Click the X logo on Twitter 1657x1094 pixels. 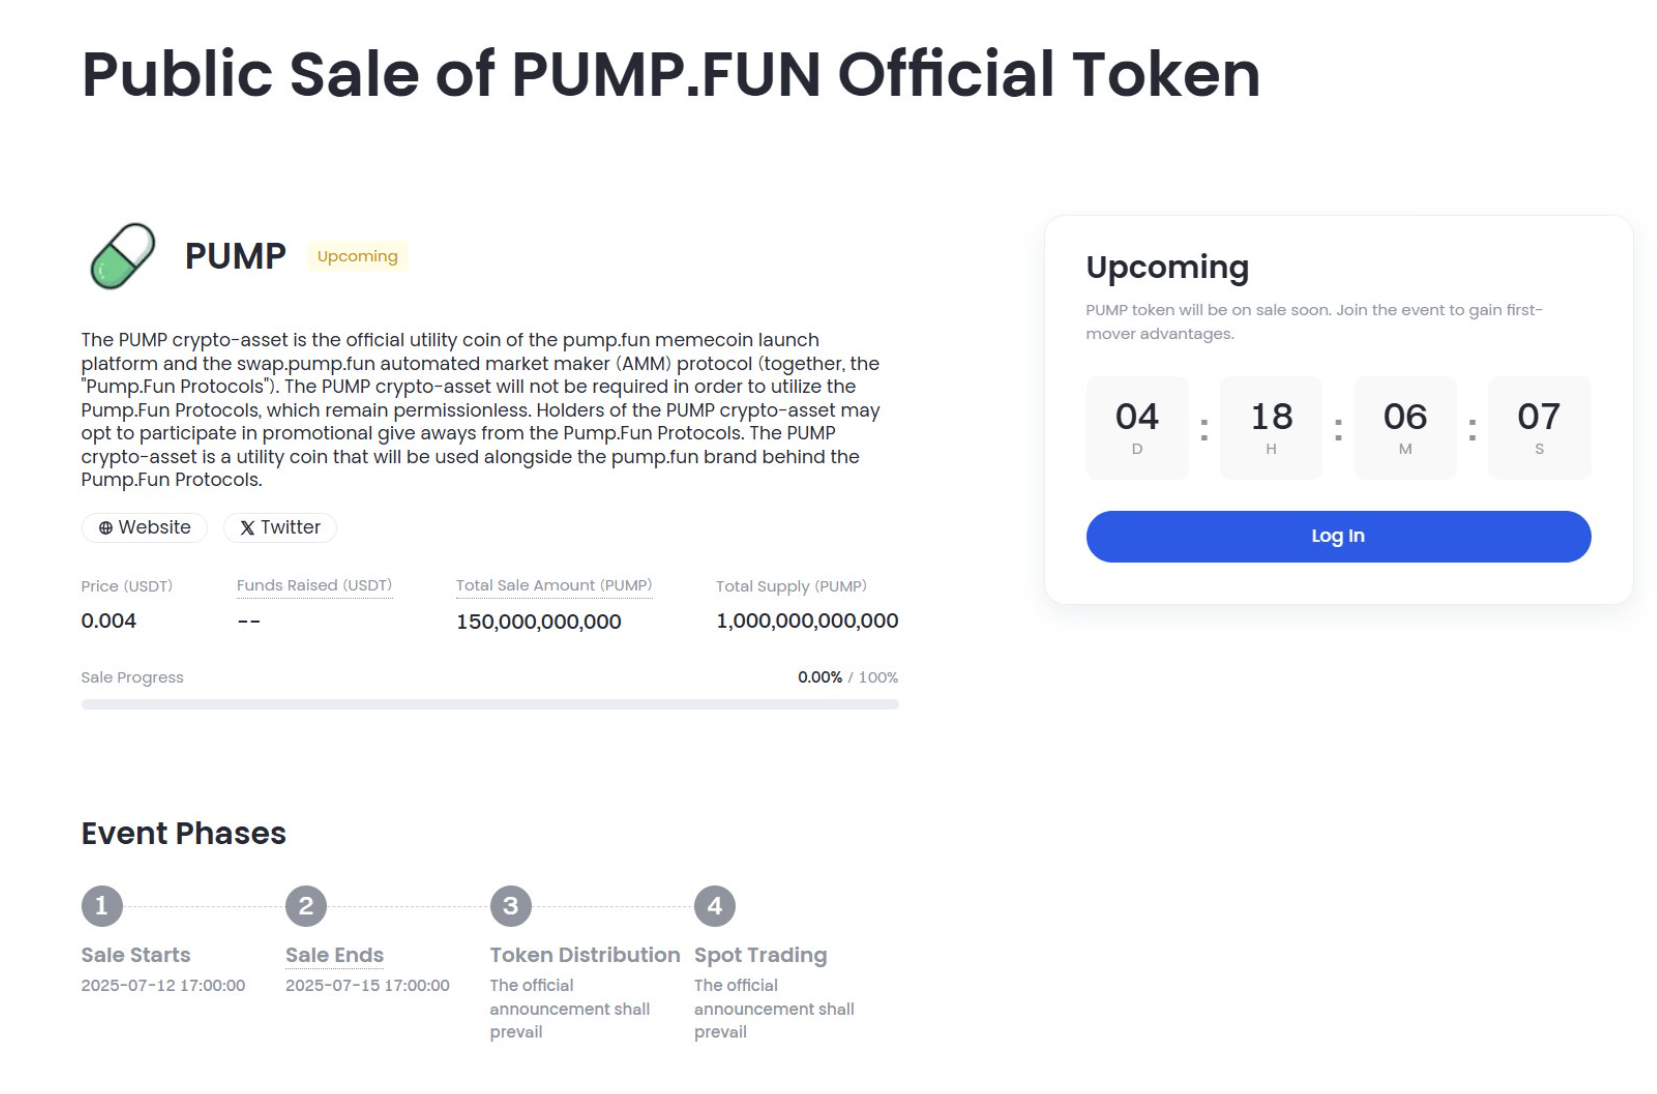(247, 528)
